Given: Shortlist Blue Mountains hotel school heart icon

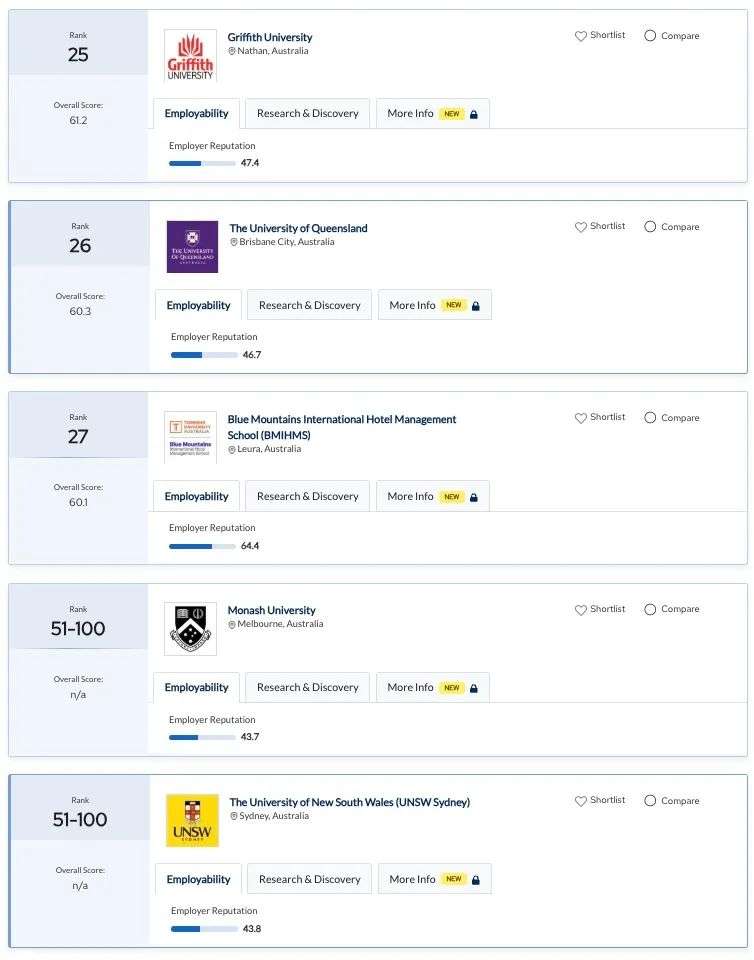Looking at the screenshot, I should [581, 418].
